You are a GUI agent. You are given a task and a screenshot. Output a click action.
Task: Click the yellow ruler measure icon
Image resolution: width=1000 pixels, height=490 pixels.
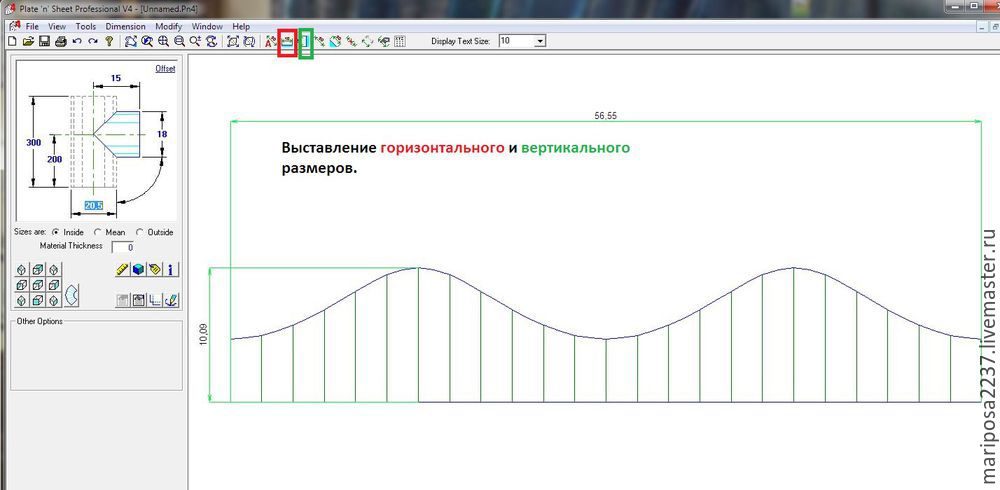[123, 269]
